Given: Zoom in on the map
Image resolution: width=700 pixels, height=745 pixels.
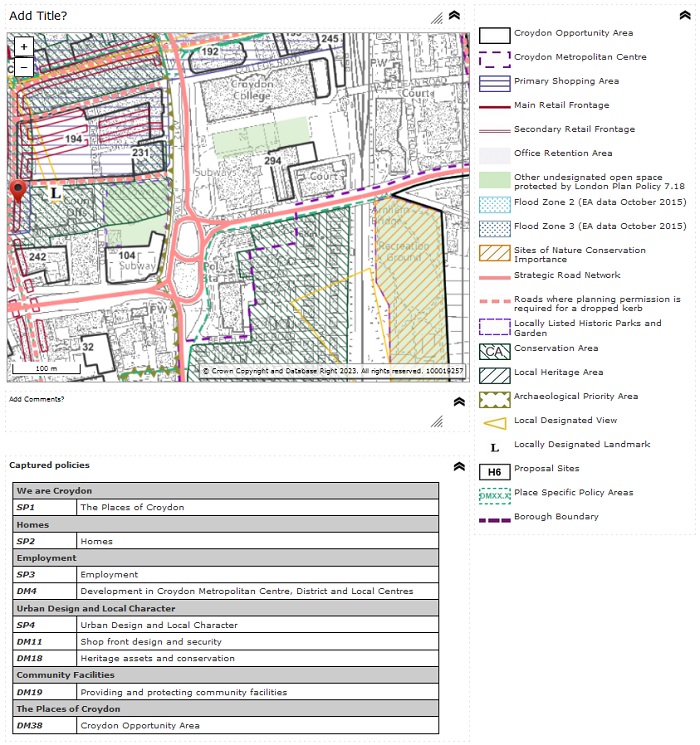Looking at the screenshot, I should pyautogui.click(x=24, y=47).
